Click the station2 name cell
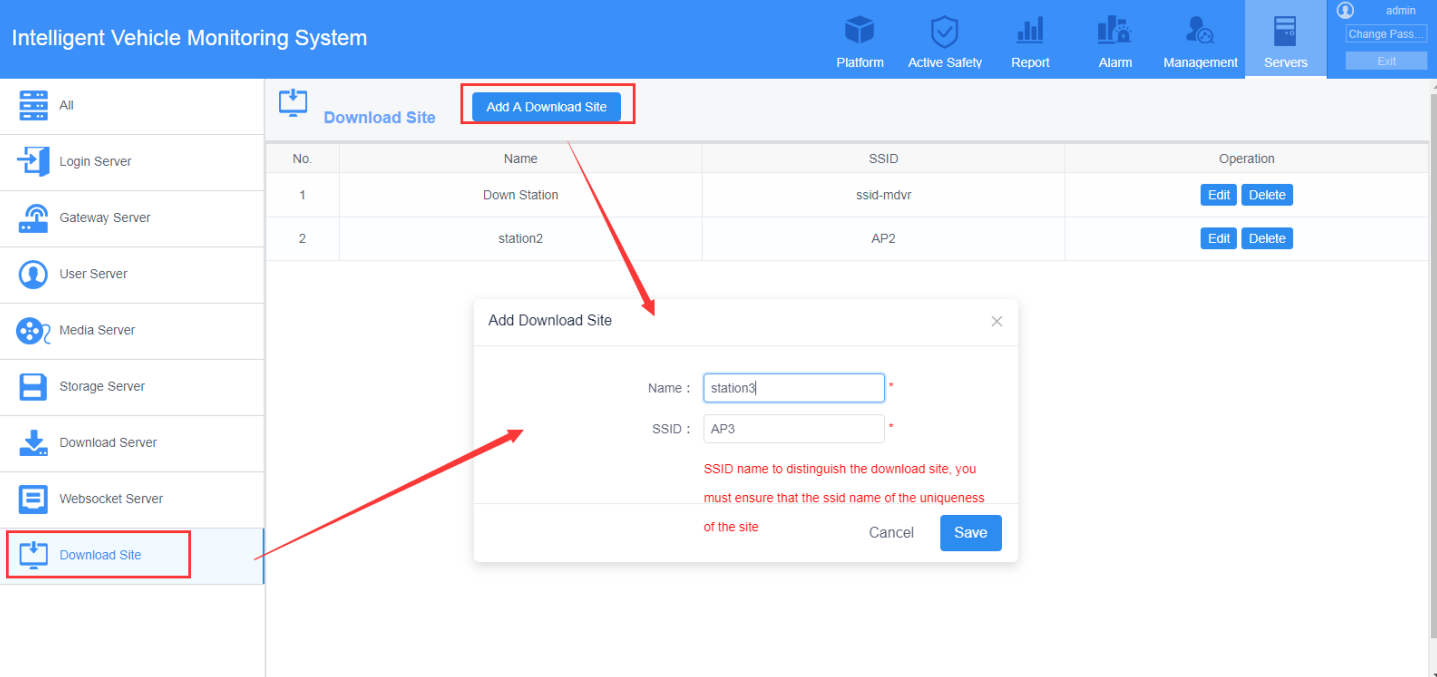Viewport: 1437px width, 677px height. 521,239
